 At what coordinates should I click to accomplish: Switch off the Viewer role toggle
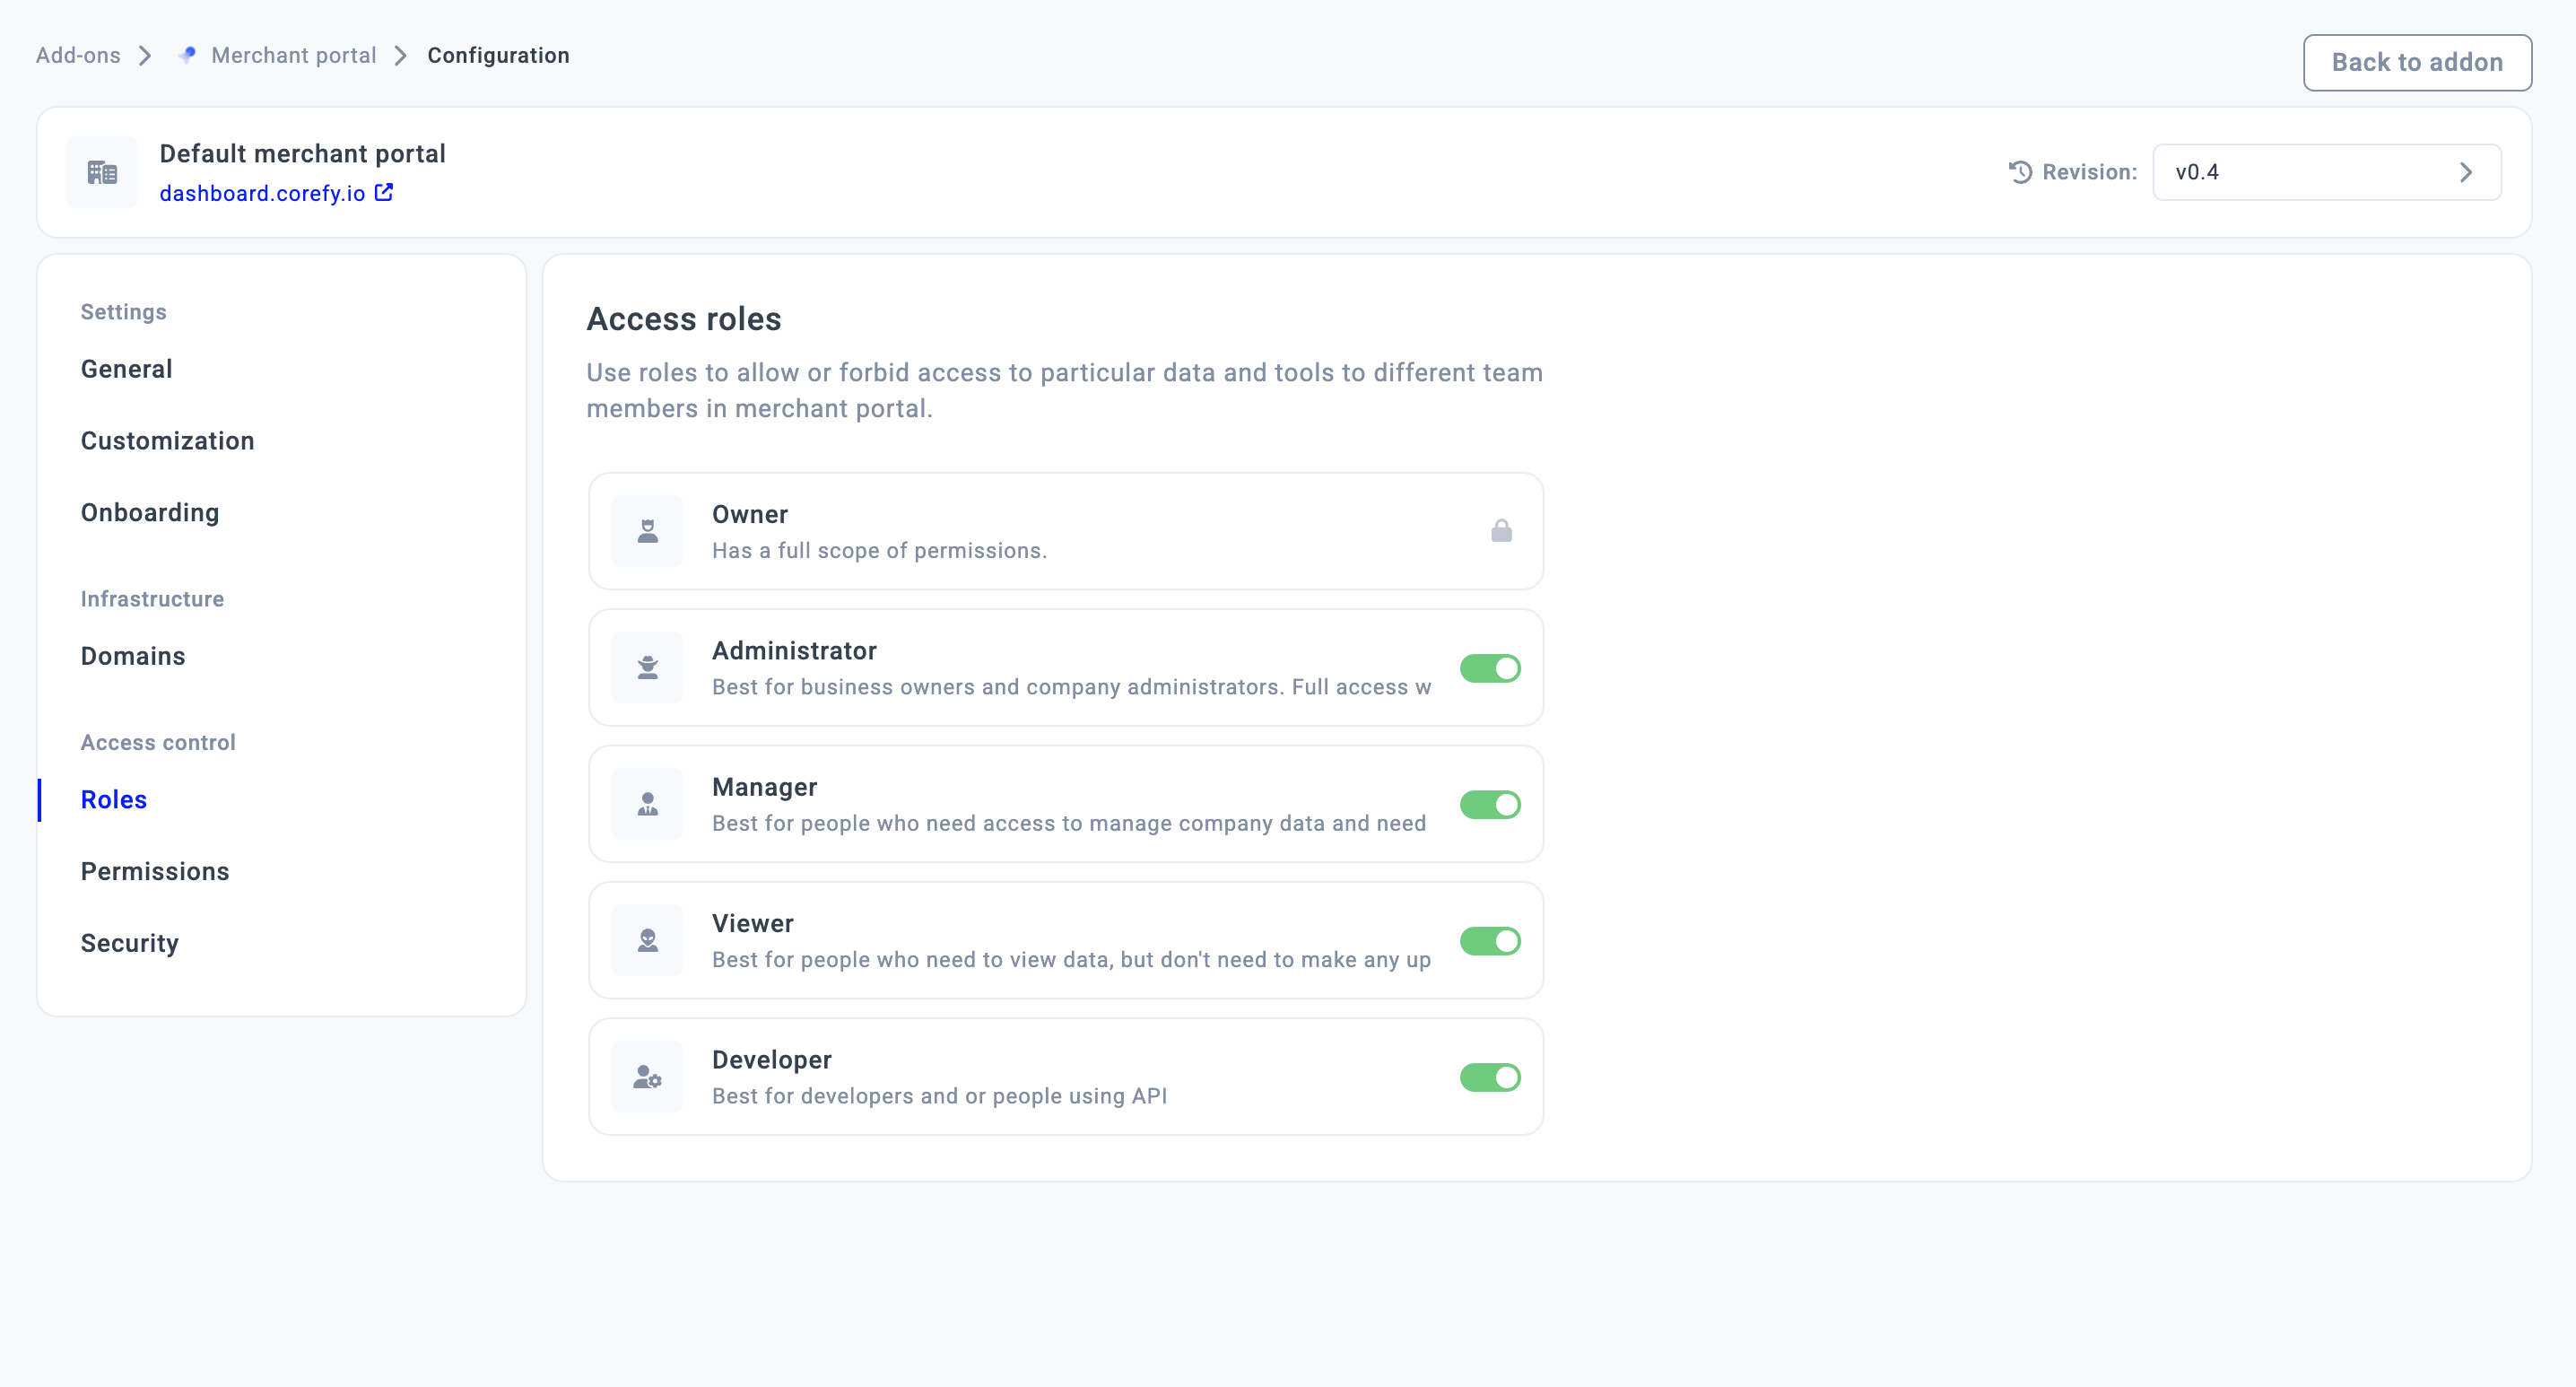pyautogui.click(x=1489, y=941)
